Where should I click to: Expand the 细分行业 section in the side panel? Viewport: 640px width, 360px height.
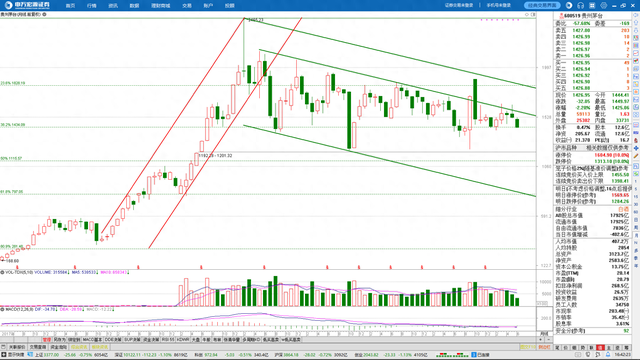[566, 209]
